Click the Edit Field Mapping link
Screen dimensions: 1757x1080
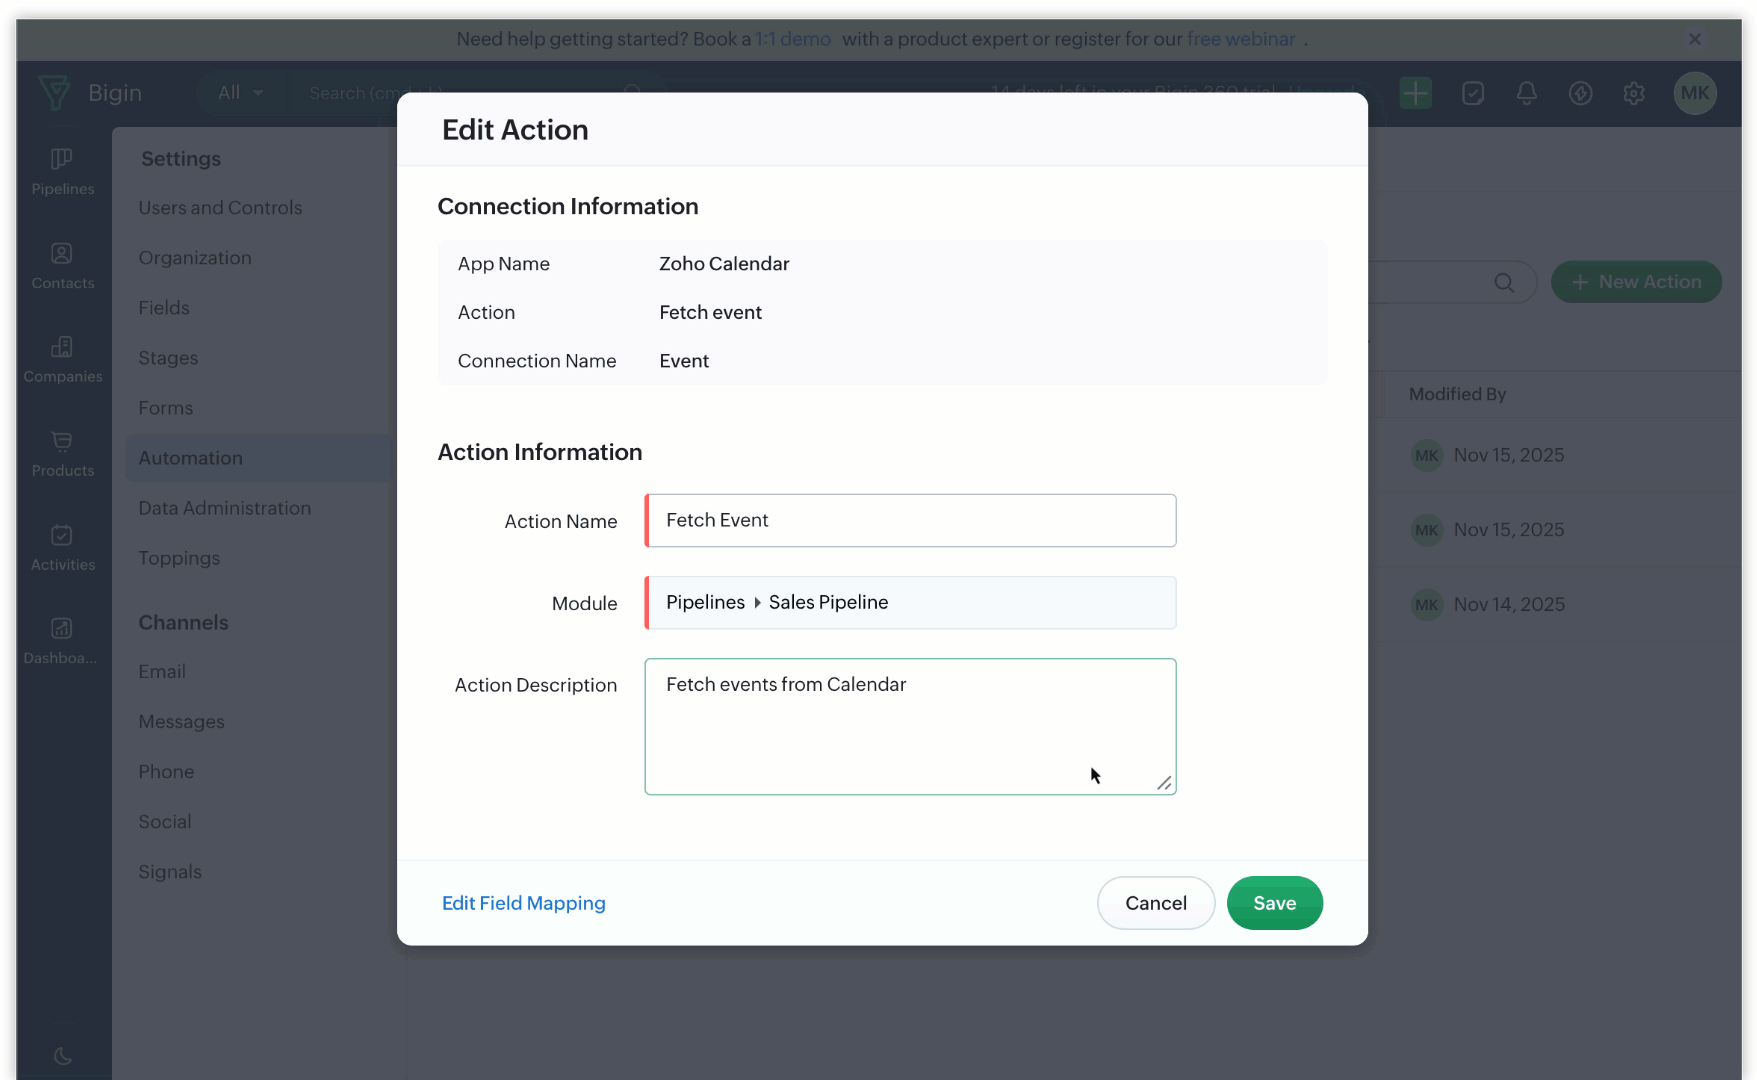(524, 903)
